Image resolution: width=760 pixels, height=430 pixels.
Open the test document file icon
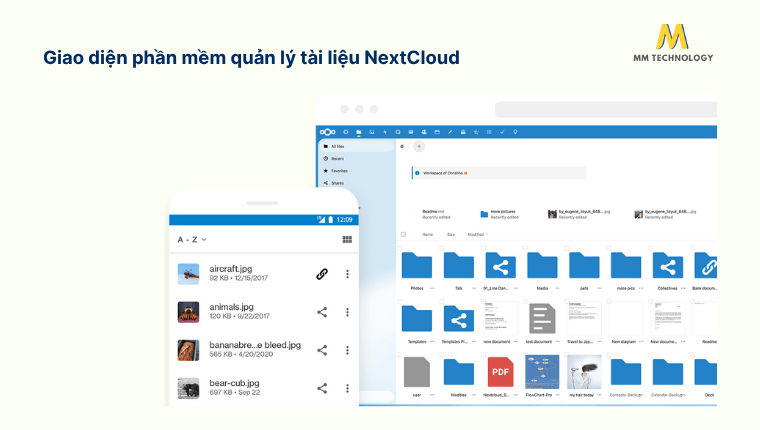point(542,319)
